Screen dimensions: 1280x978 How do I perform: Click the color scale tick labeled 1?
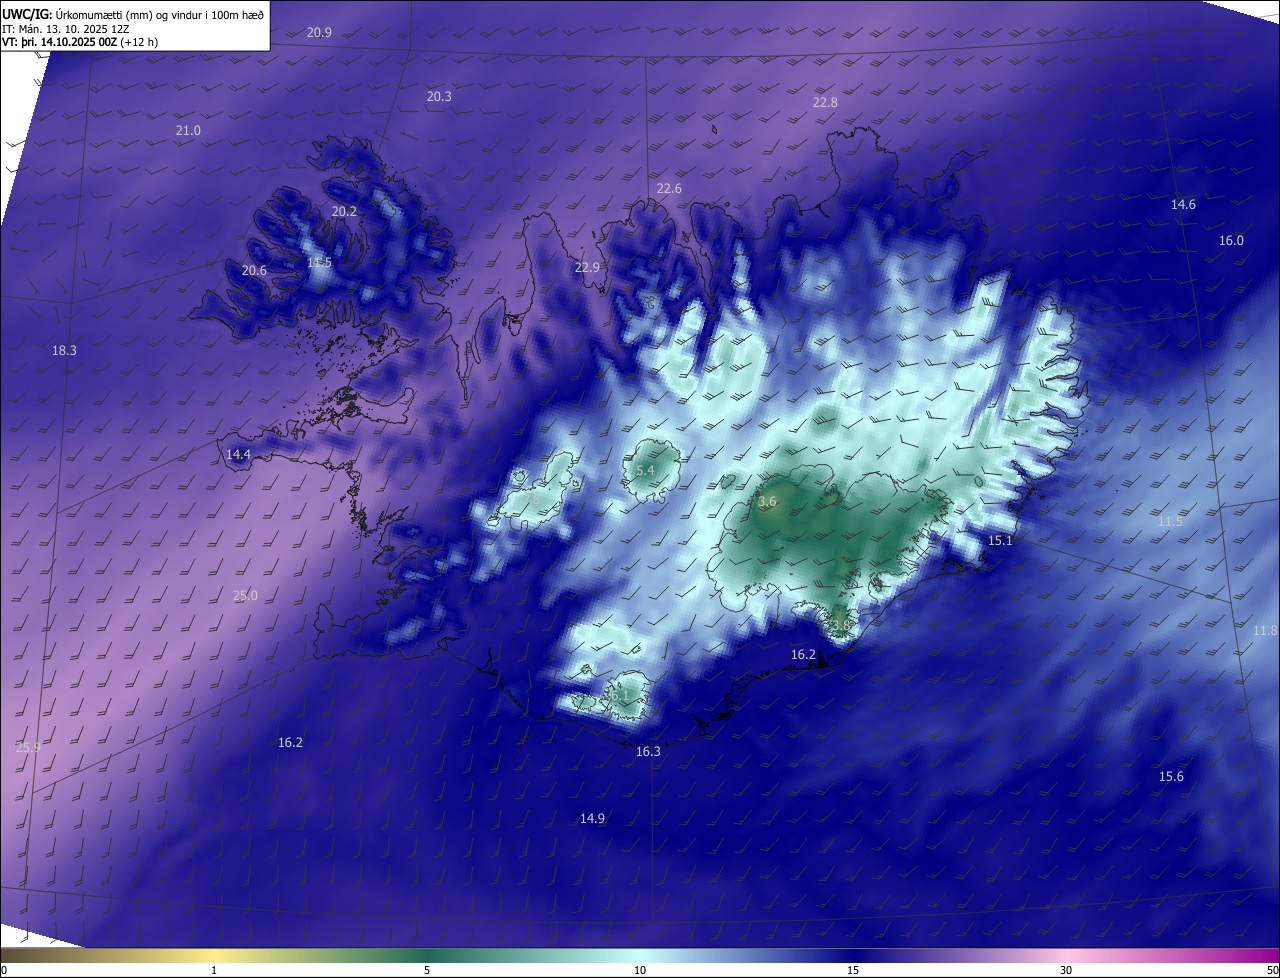214,970
